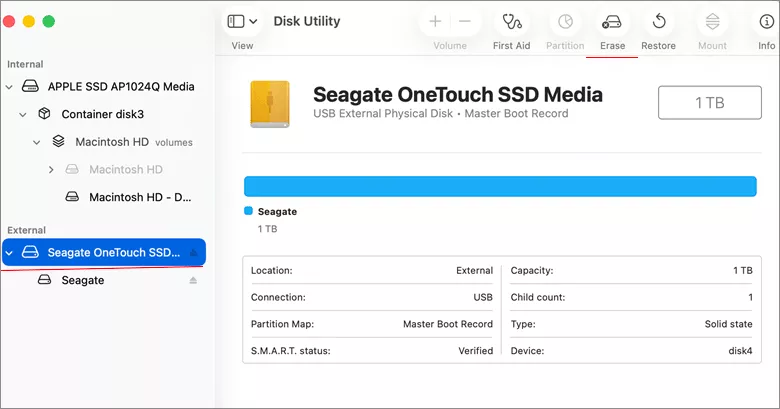780x409 pixels.
Task: Eject the Seagate volume
Action: [193, 281]
